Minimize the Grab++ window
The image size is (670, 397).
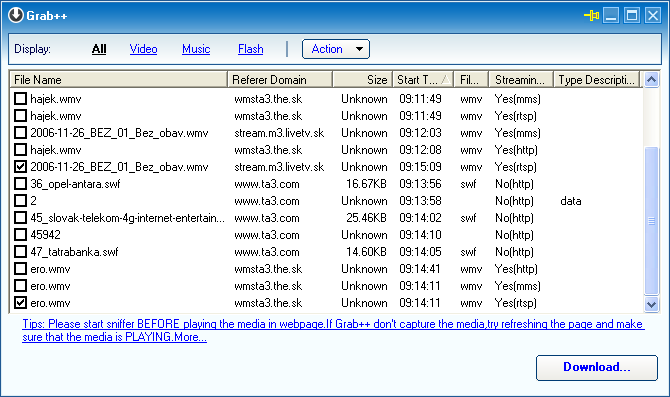point(611,16)
